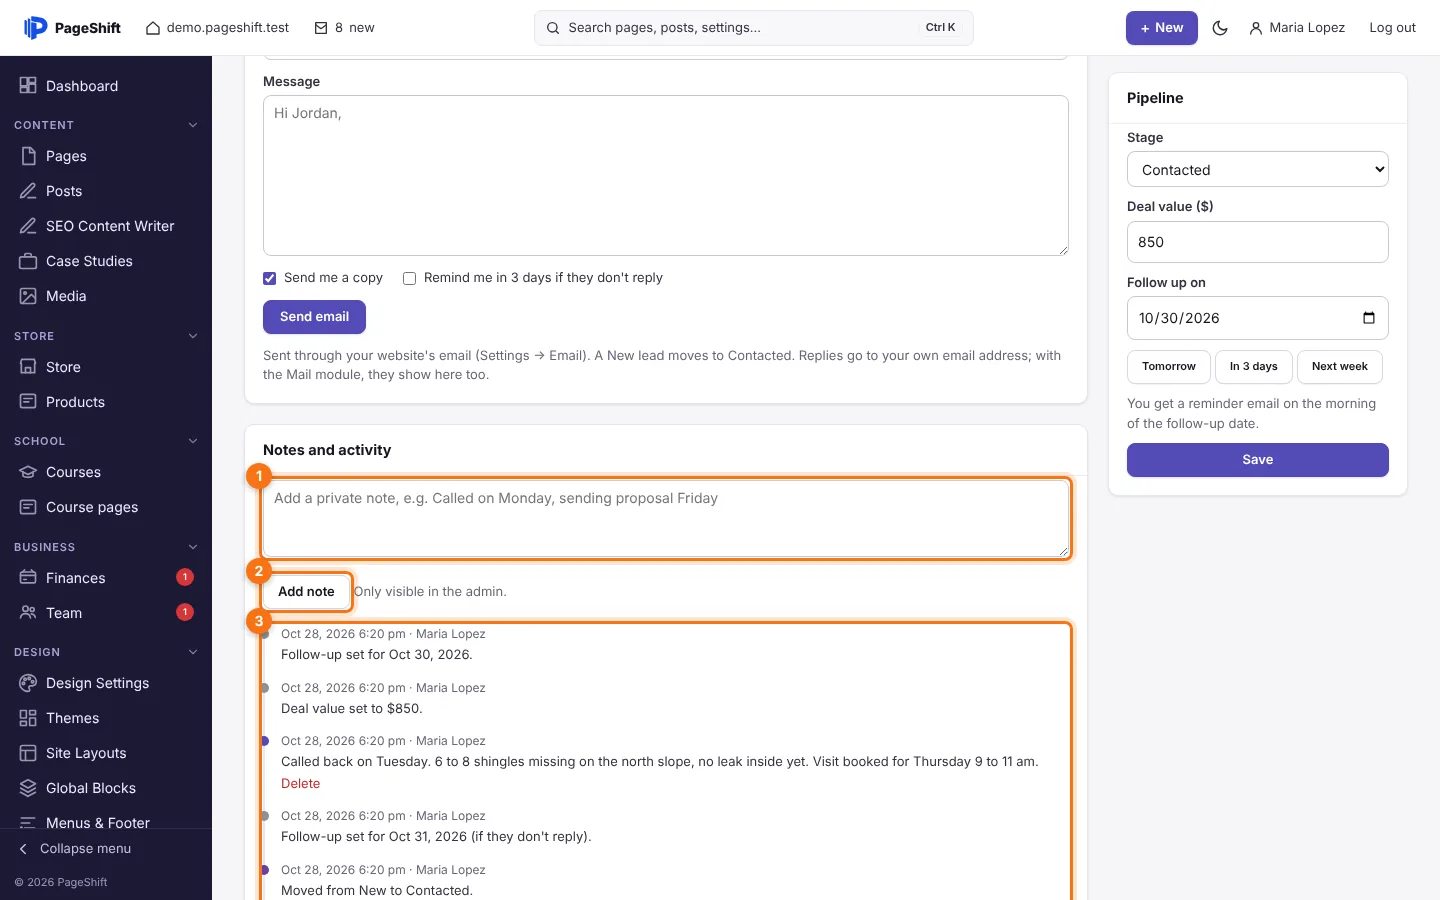Click the SEO Content Writer pen icon
The image size is (1440, 900).
(28, 226)
